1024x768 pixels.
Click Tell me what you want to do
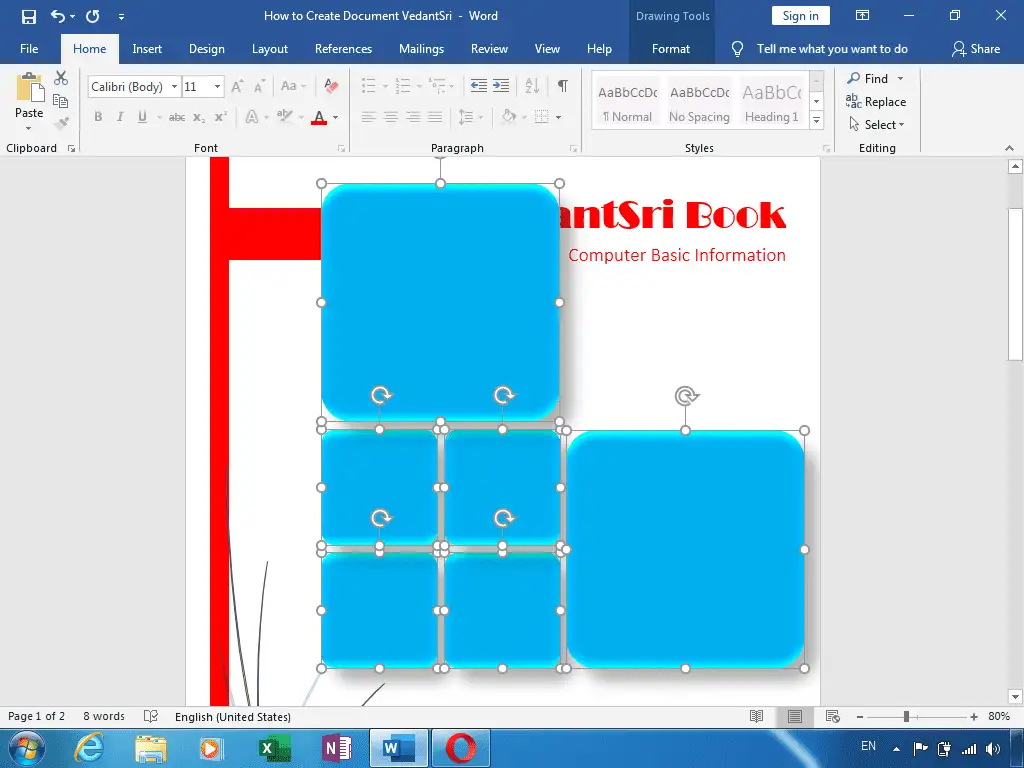tap(831, 49)
